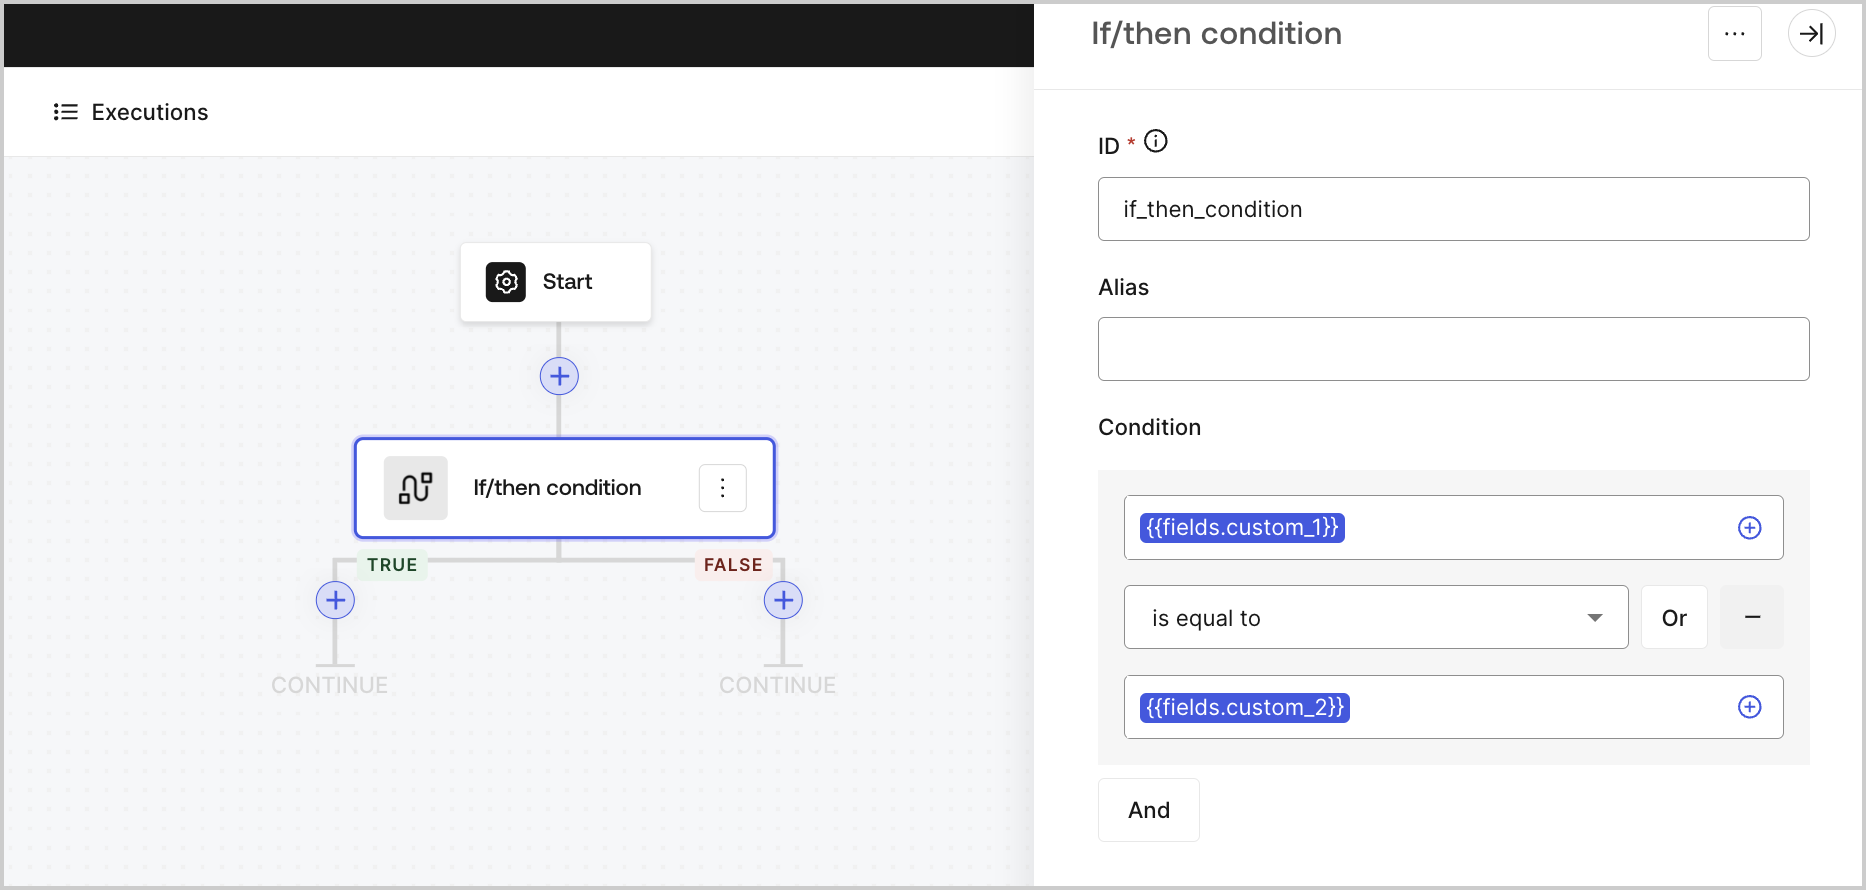This screenshot has width=1866, height=890.
Task: Add a step on the TRUE branch
Action: click(335, 600)
